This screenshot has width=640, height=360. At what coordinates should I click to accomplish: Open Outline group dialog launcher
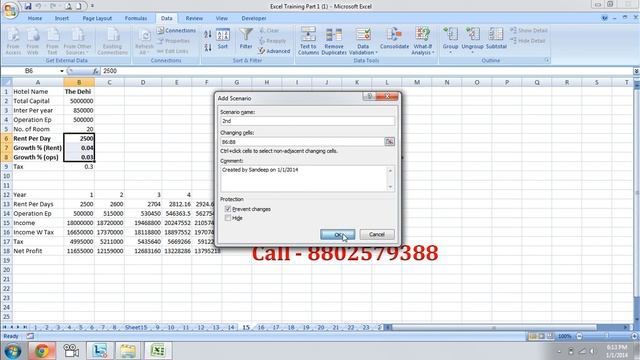click(547, 60)
